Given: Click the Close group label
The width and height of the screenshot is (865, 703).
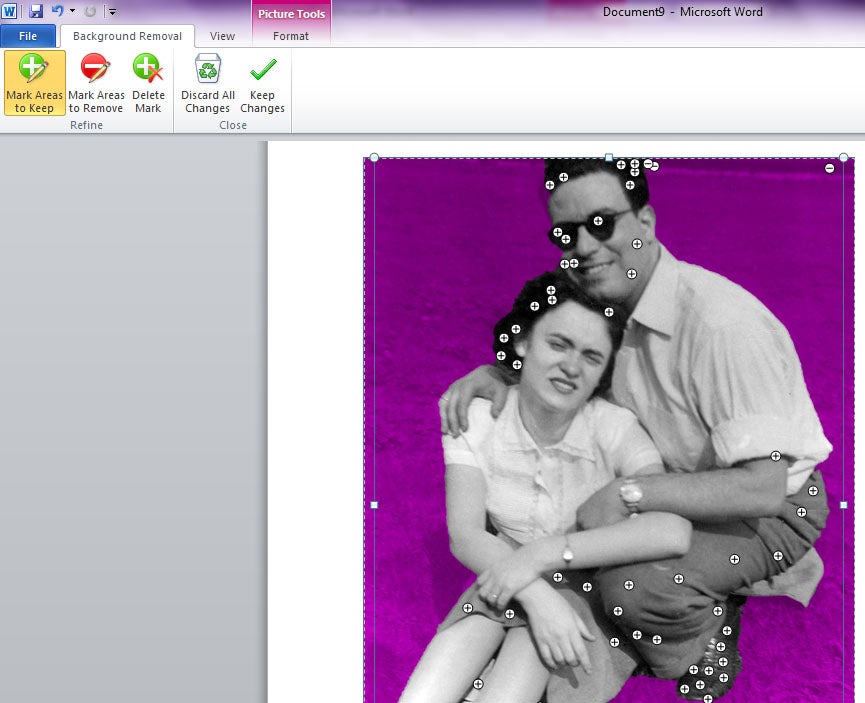Looking at the screenshot, I should (x=233, y=125).
